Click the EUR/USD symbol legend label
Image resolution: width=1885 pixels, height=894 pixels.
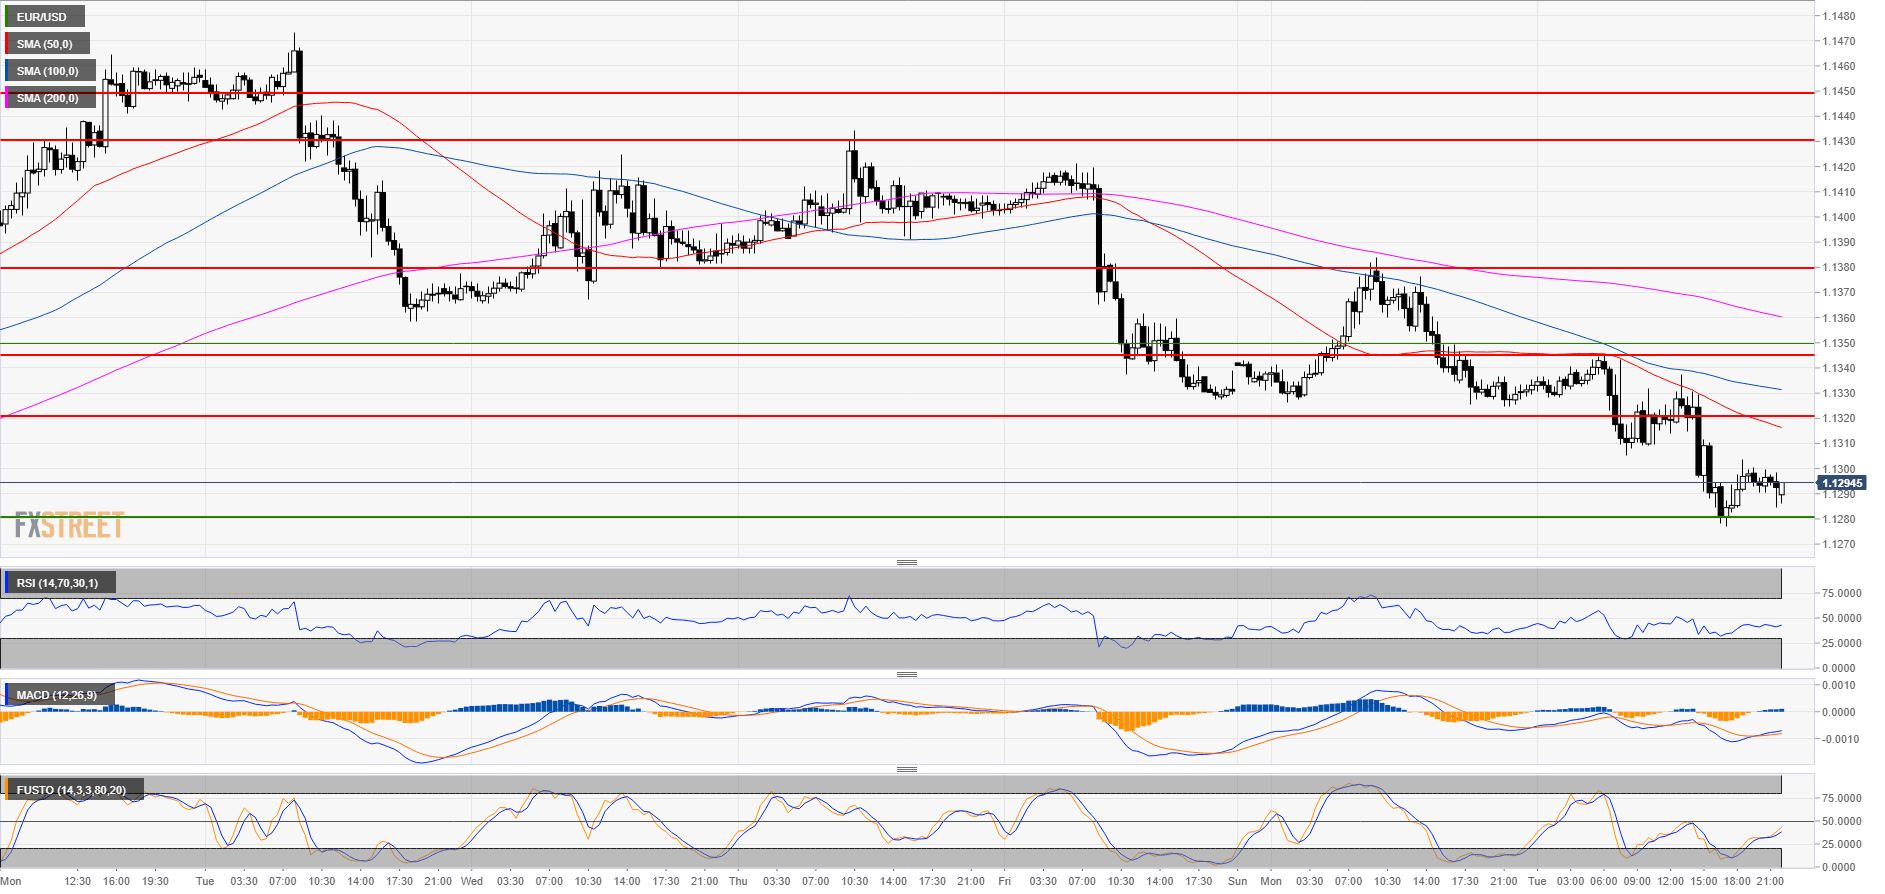pos(43,17)
